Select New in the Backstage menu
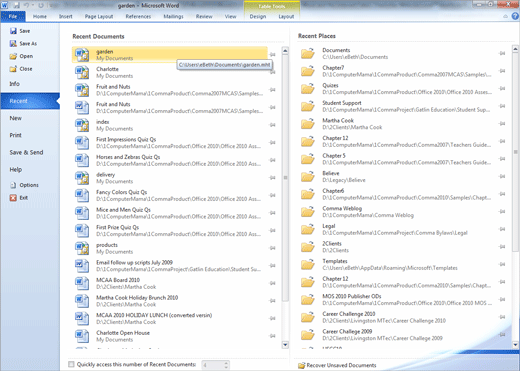Image resolution: width=520 pixels, height=371 pixels. (16, 118)
